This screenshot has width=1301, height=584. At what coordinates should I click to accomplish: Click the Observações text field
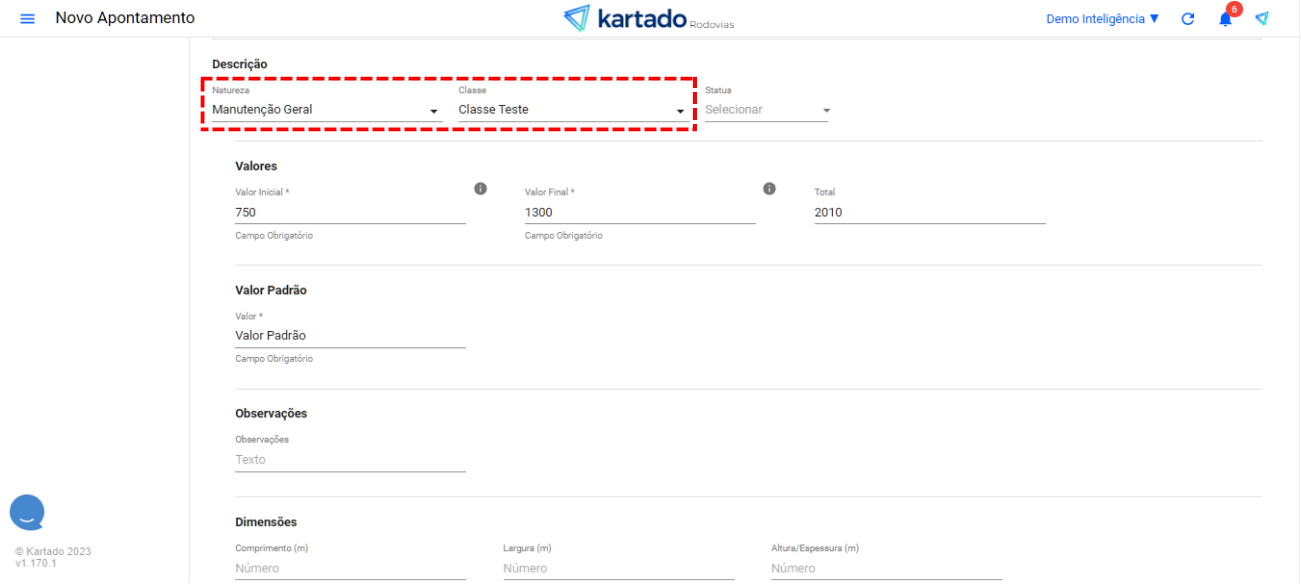point(350,460)
